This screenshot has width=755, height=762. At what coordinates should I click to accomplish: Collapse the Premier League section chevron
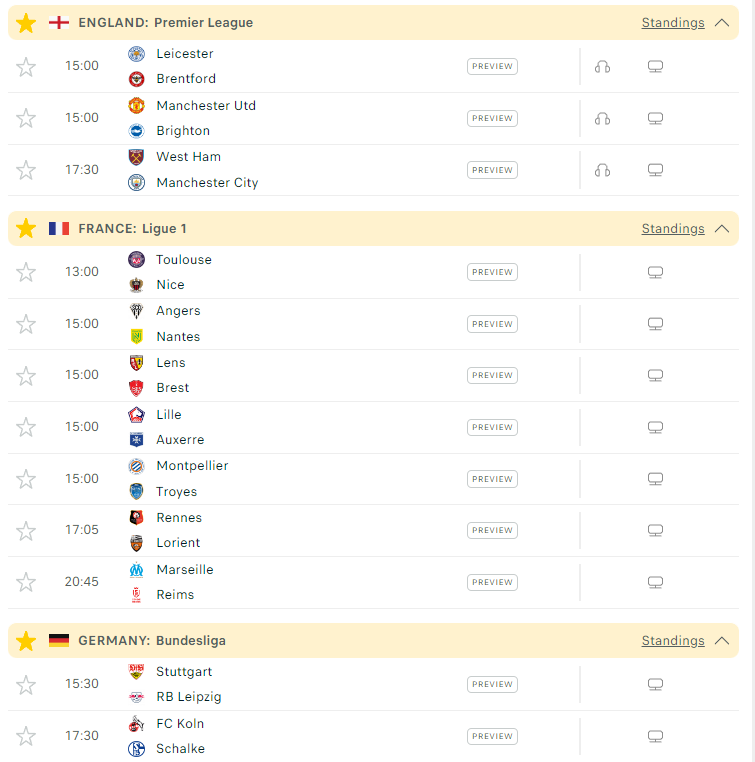pyautogui.click(x=722, y=23)
